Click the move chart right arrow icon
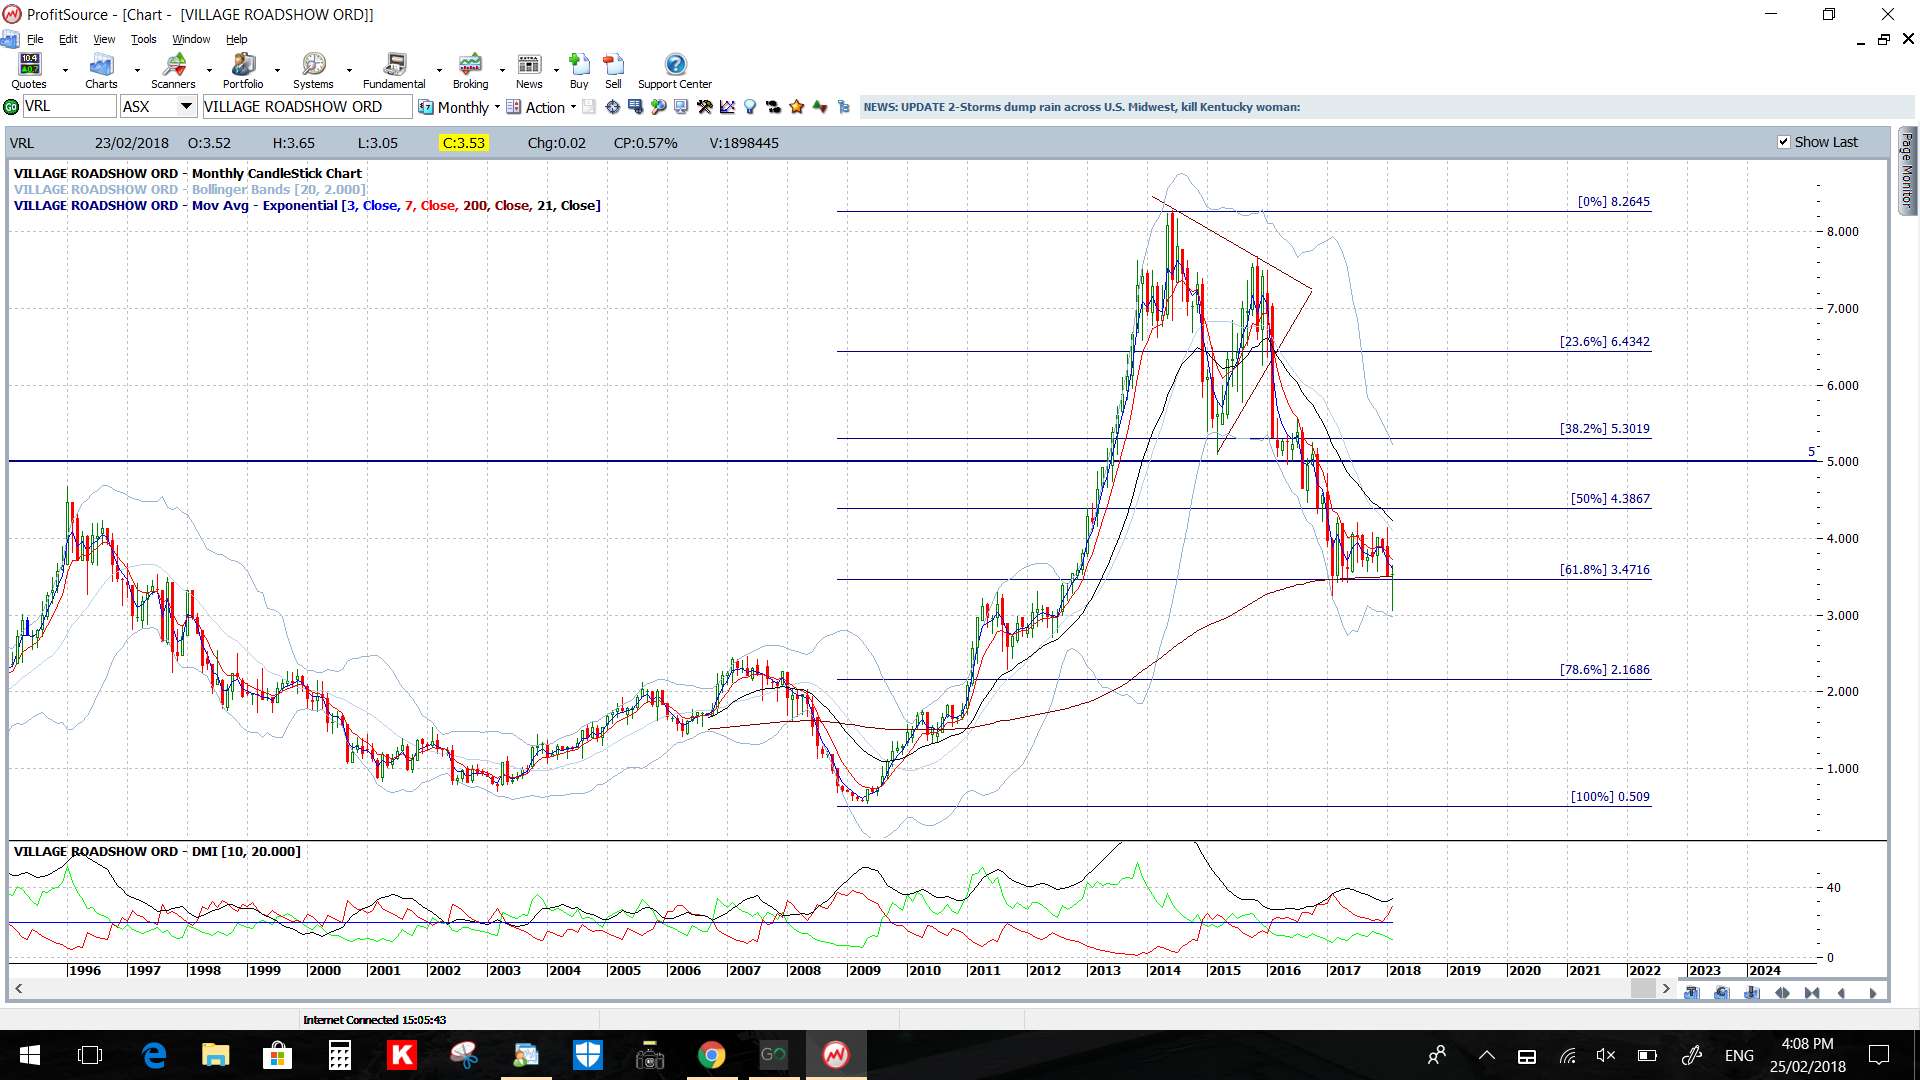 (1872, 992)
